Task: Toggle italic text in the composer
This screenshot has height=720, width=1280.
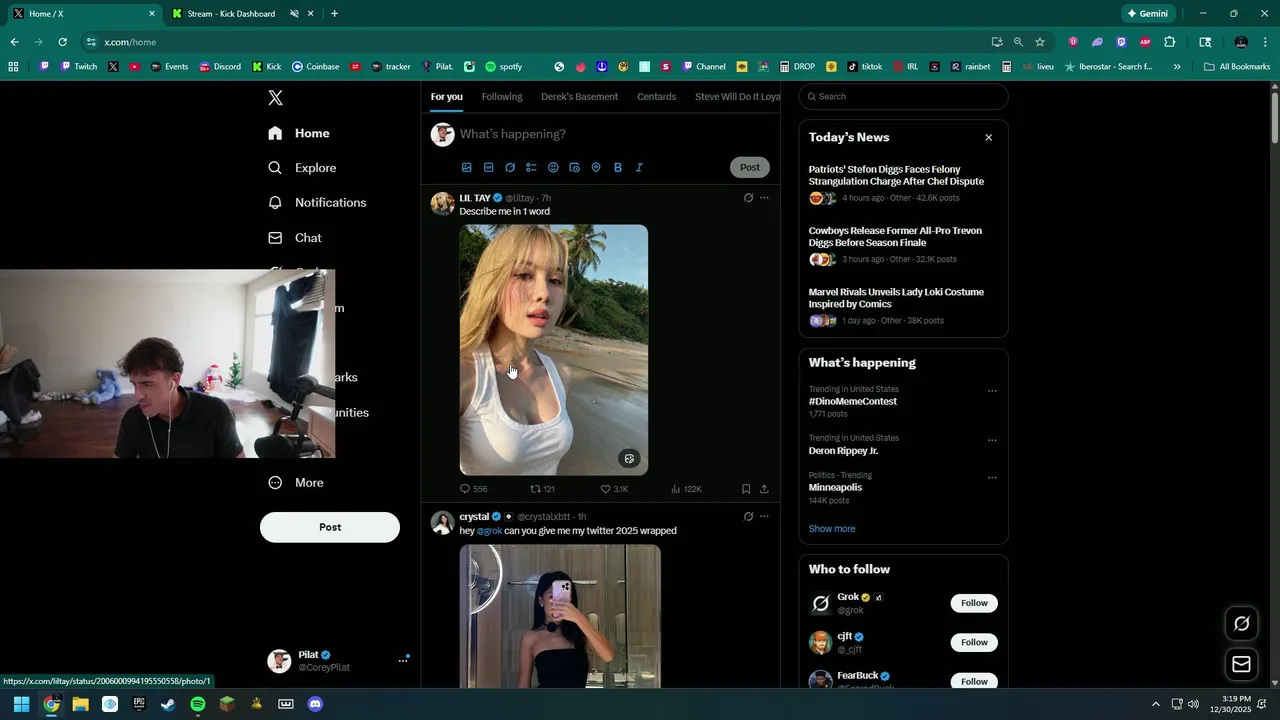Action: [639, 167]
